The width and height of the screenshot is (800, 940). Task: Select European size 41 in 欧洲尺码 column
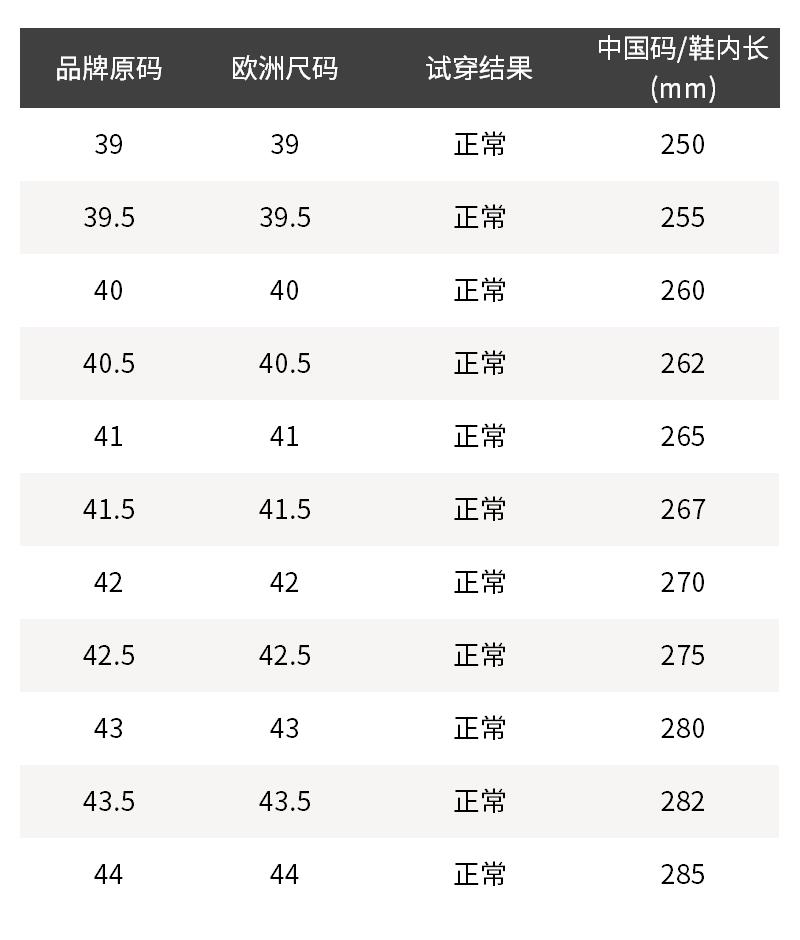(x=285, y=437)
